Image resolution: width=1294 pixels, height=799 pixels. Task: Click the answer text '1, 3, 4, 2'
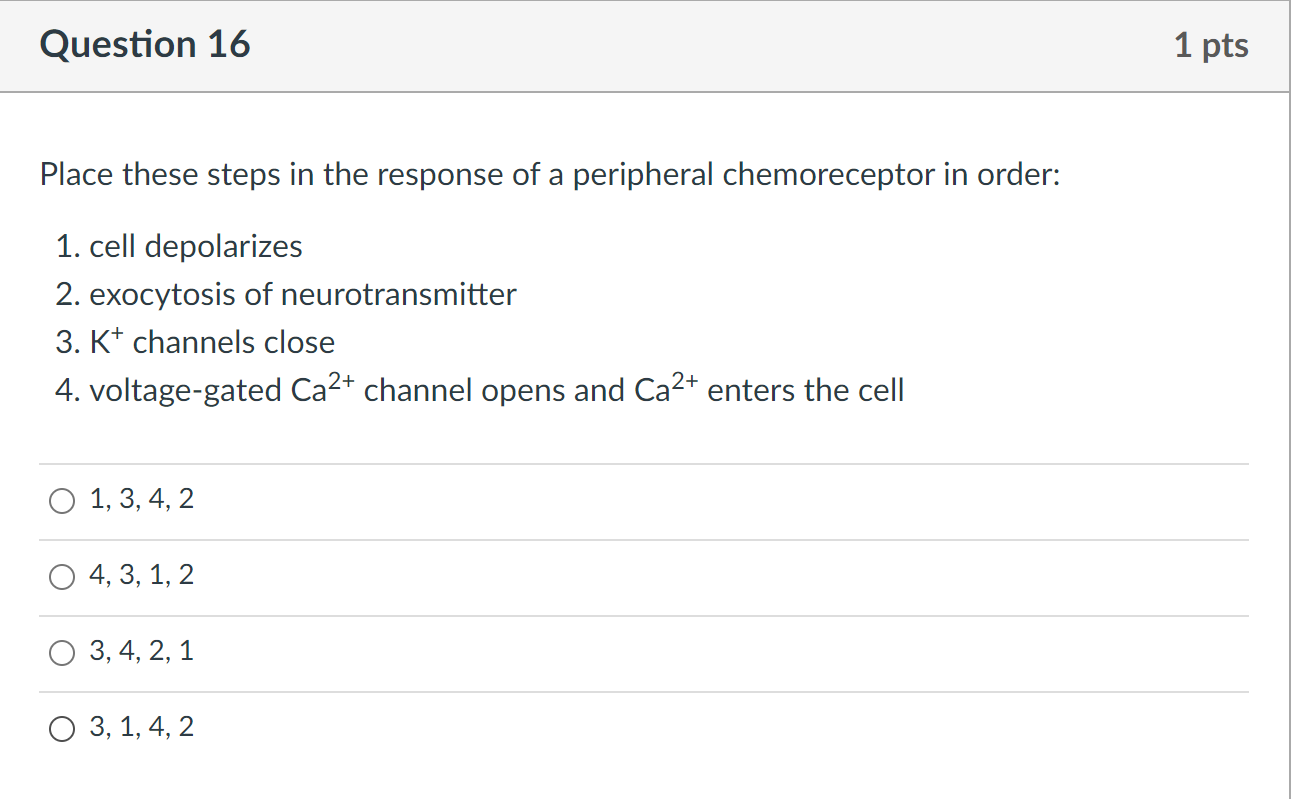(140, 500)
